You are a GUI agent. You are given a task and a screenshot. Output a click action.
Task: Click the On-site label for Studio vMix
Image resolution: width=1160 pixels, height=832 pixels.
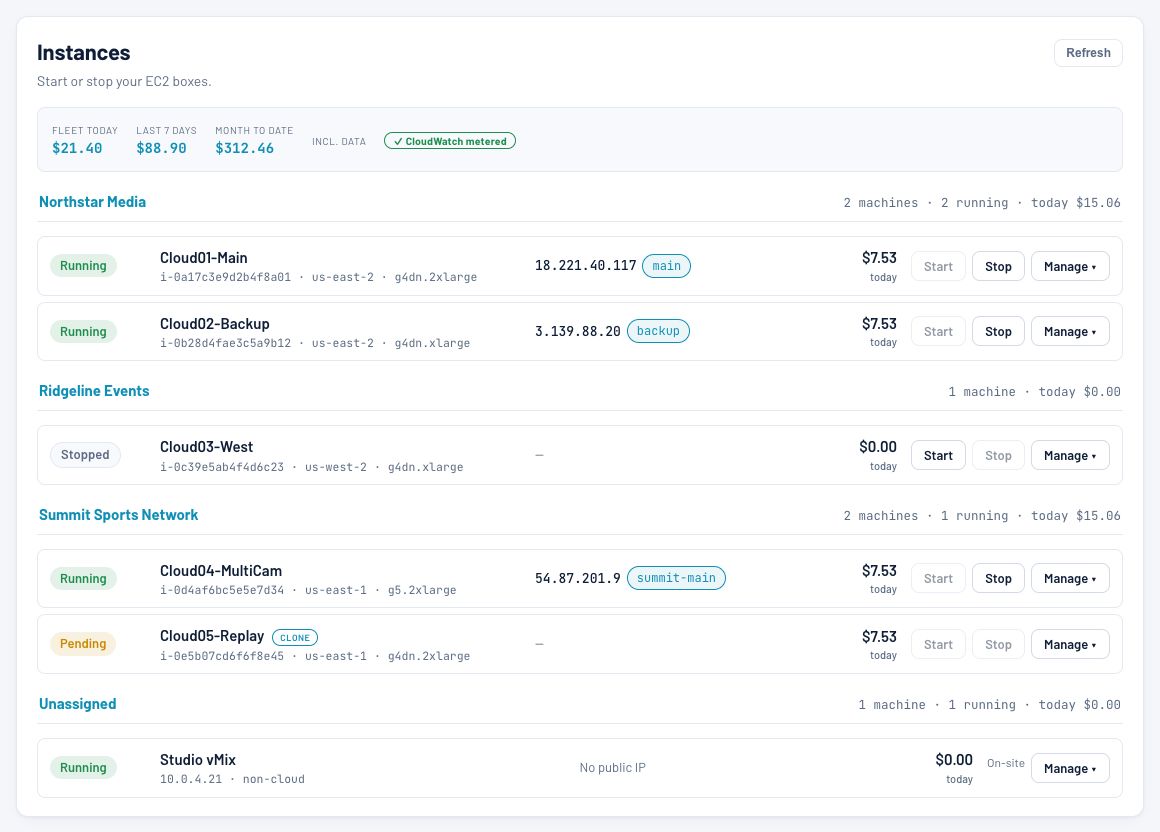coord(1005,763)
